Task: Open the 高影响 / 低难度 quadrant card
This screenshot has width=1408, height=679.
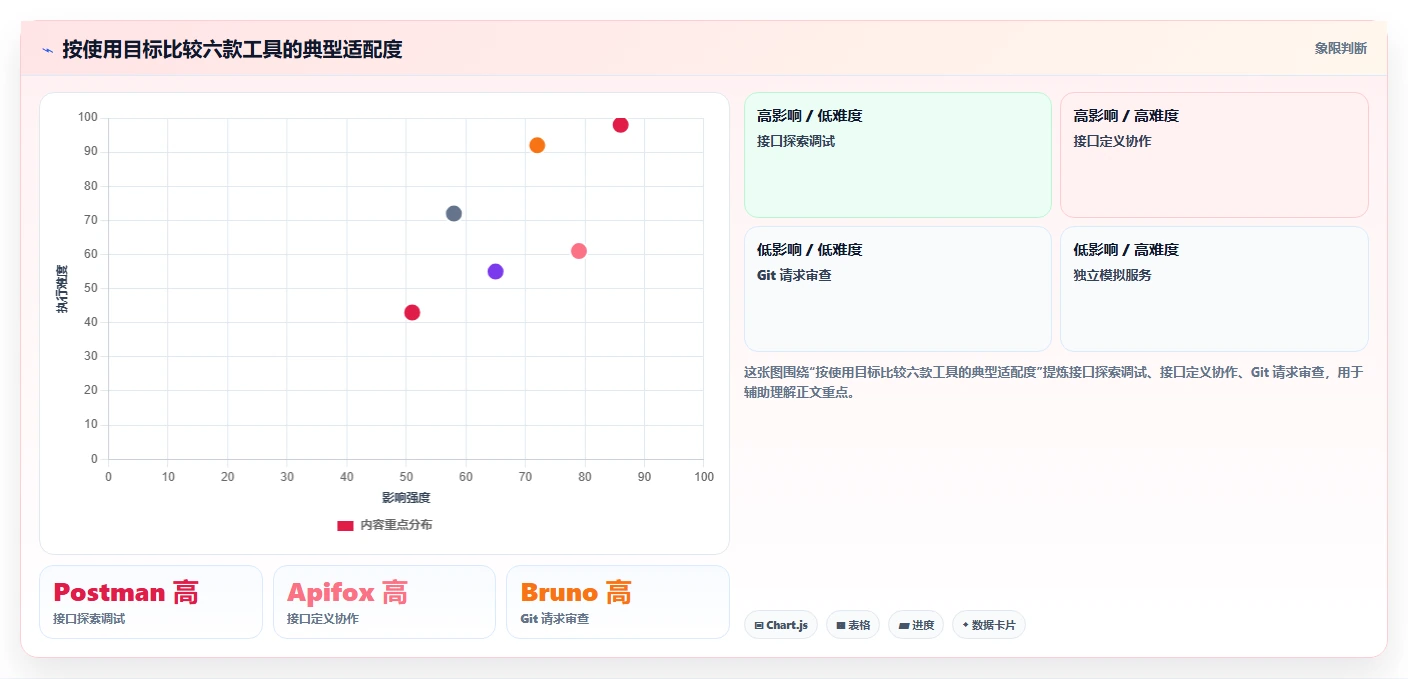Action: pyautogui.click(x=897, y=155)
